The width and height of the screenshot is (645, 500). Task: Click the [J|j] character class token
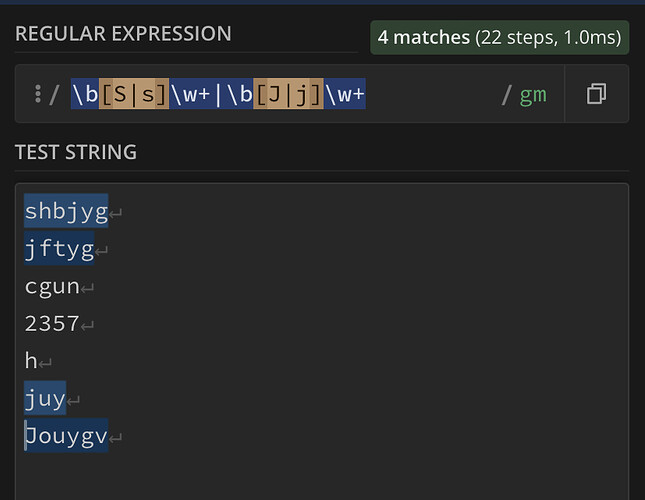[288, 95]
